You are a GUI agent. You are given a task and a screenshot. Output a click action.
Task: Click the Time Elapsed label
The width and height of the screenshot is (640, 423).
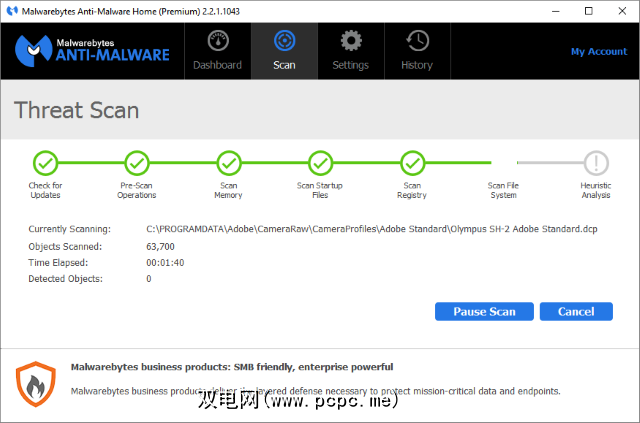click(58, 263)
